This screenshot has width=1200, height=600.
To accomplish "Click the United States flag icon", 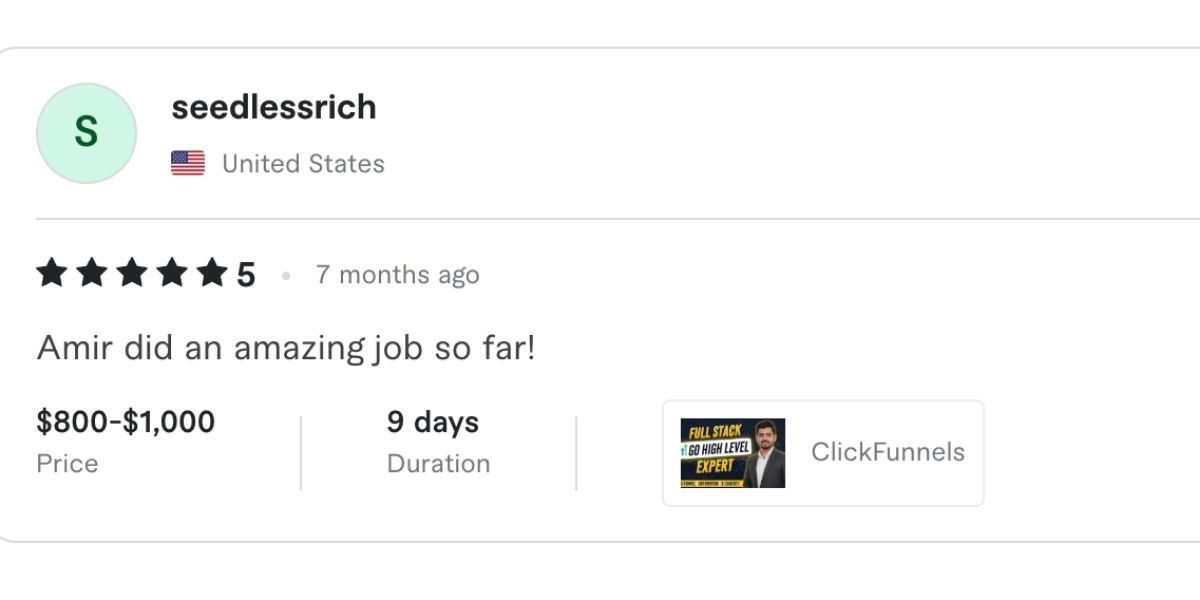I will (x=188, y=163).
